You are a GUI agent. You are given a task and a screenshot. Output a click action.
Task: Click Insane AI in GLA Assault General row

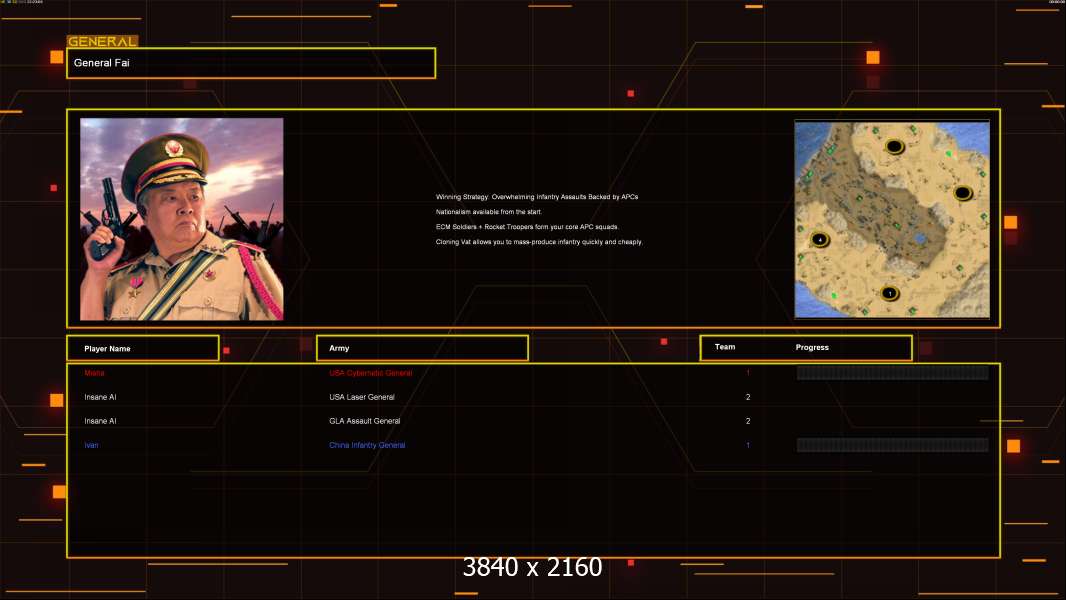(100, 421)
